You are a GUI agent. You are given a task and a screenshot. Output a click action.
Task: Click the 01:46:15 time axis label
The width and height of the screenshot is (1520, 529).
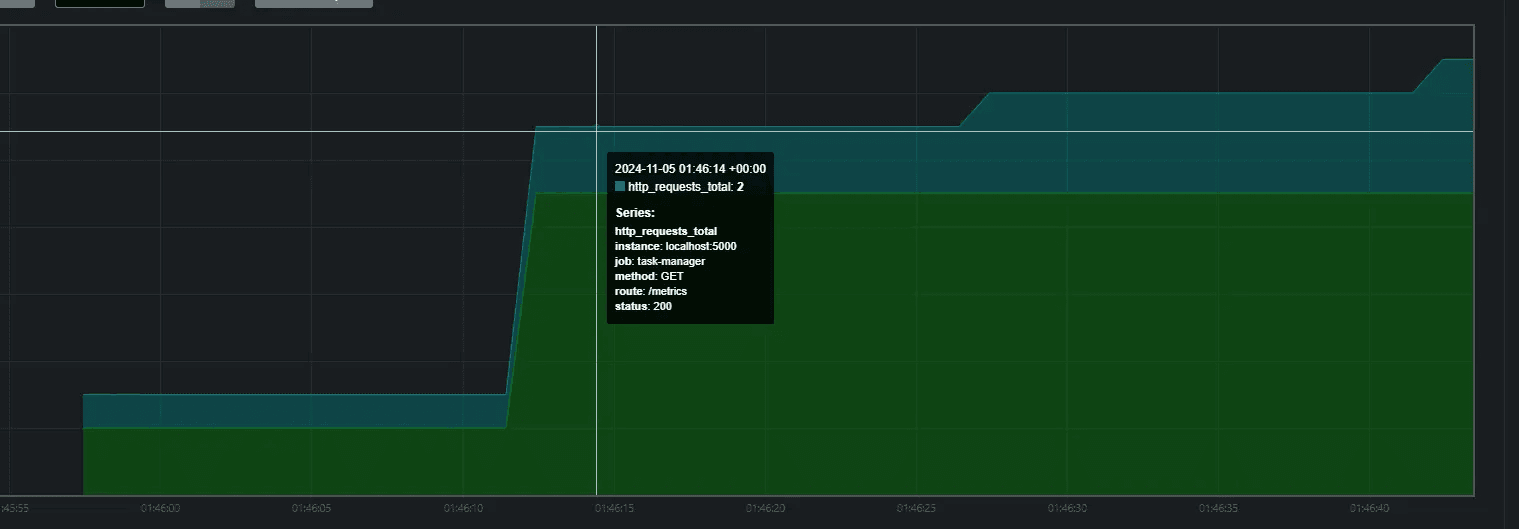[614, 508]
